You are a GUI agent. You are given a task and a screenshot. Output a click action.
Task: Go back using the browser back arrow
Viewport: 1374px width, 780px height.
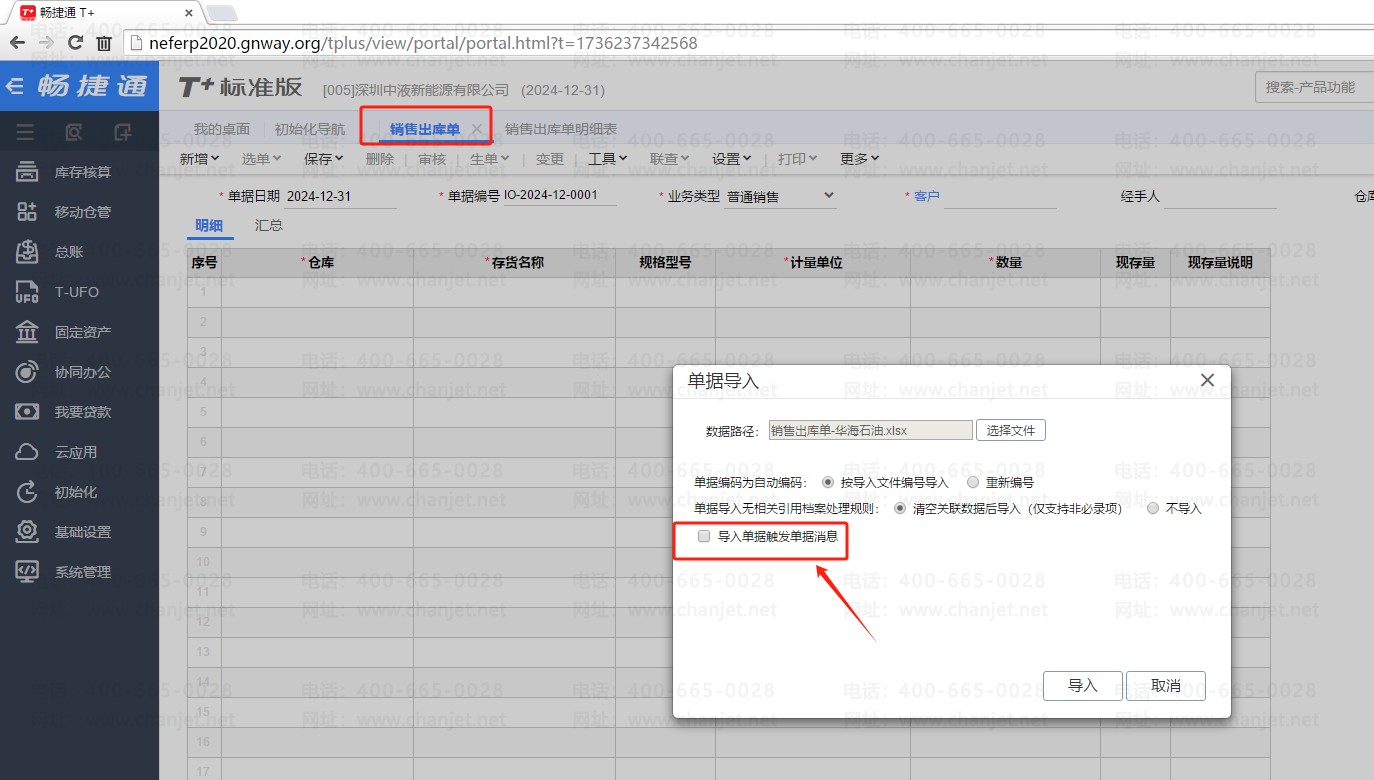pyautogui.click(x=17, y=43)
